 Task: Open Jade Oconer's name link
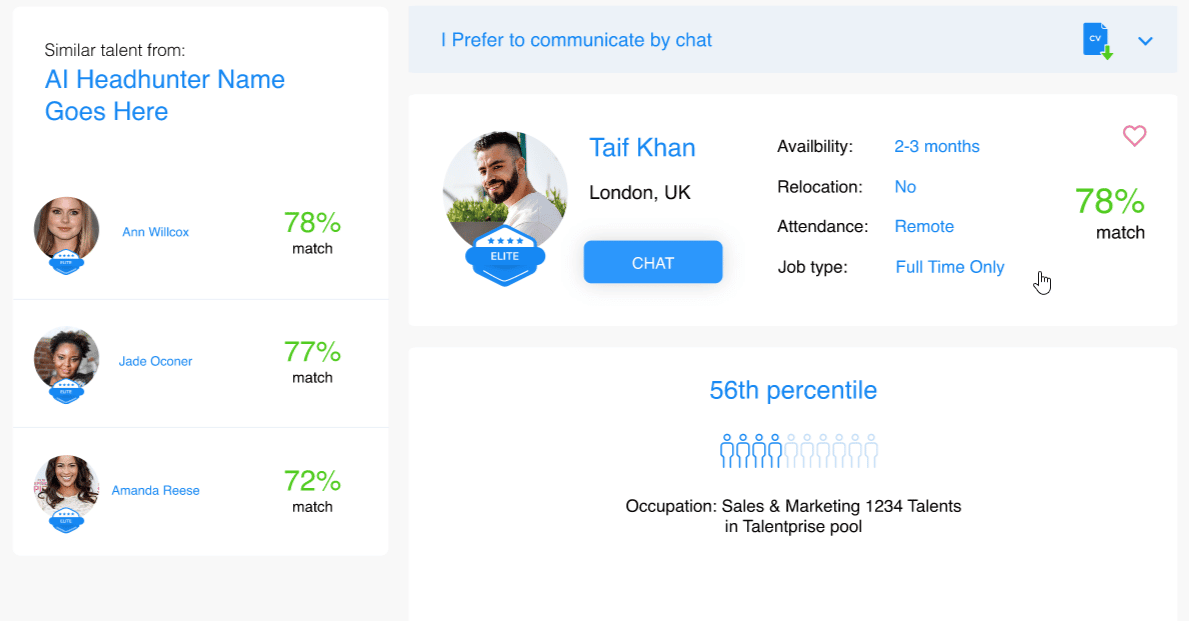click(155, 361)
